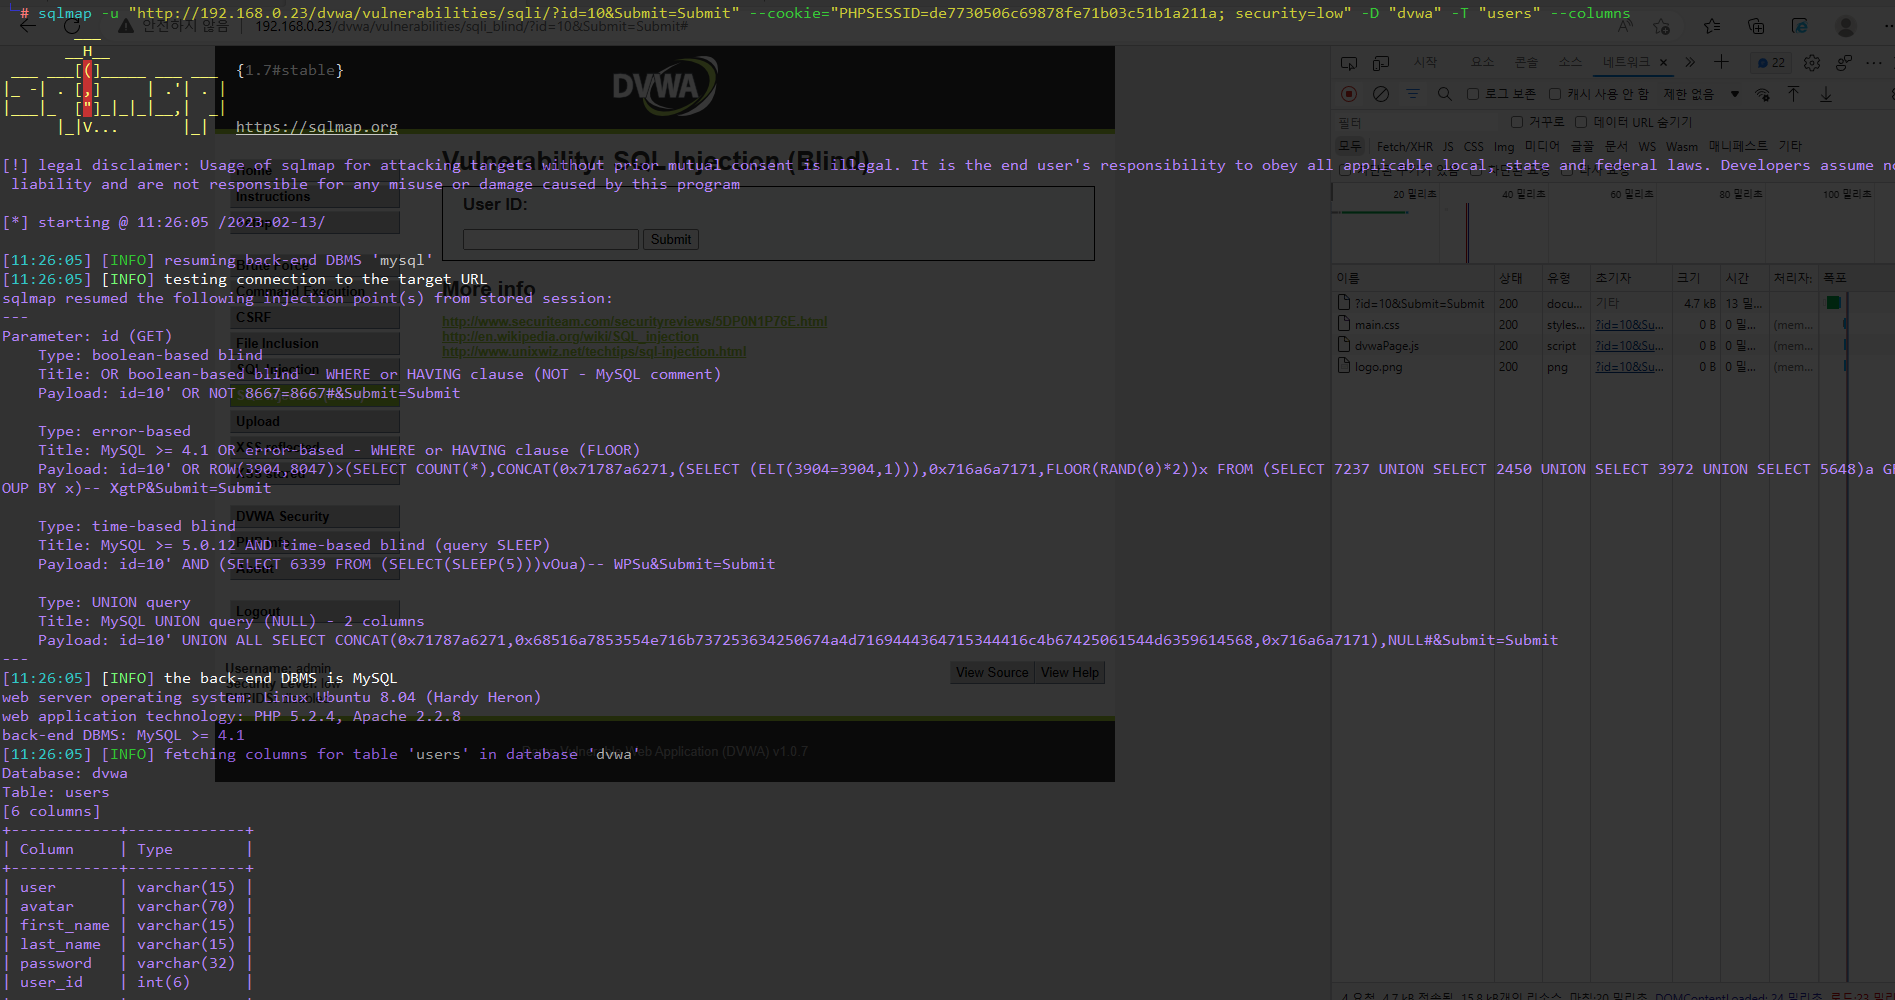Click the DVWA Submit button
The image size is (1895, 1000).
(670, 239)
